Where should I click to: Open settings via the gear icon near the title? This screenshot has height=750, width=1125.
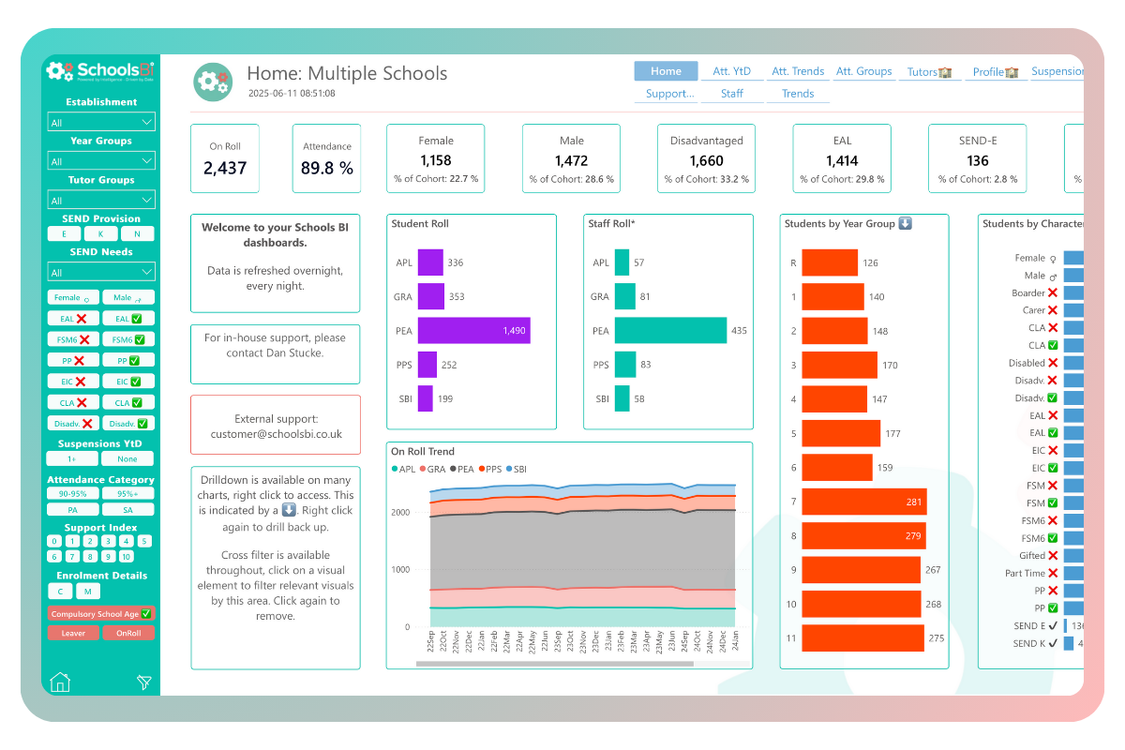212,81
